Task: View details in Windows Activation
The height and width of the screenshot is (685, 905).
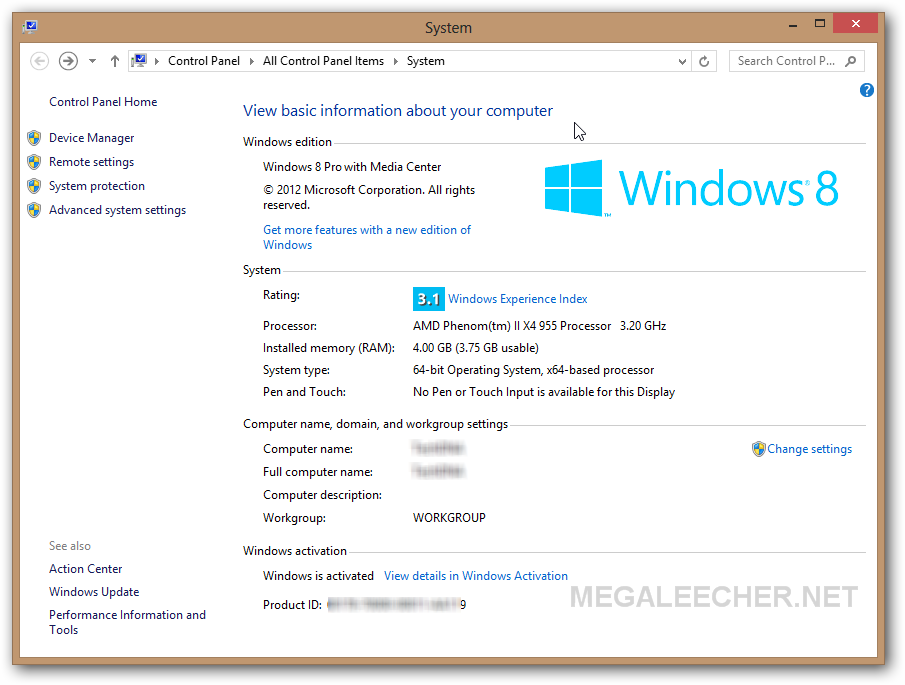Action: pos(476,576)
